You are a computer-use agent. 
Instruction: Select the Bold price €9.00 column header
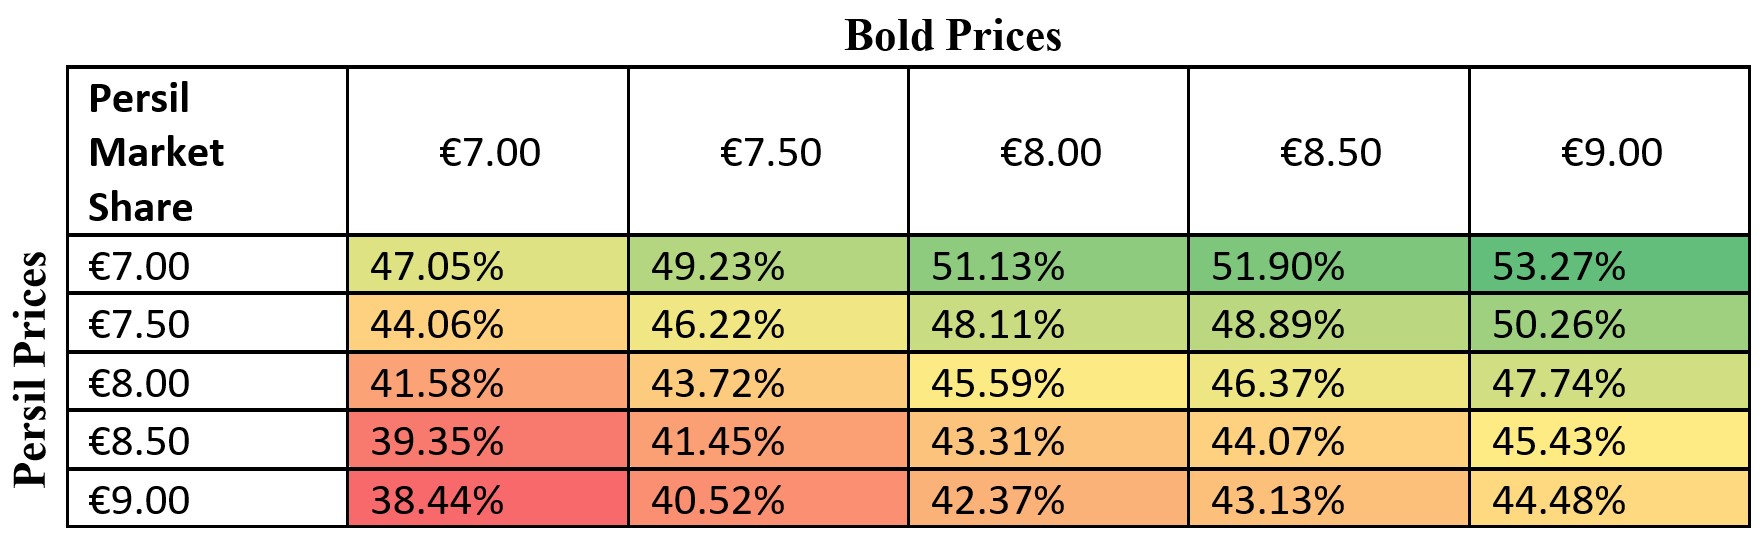[1610, 152]
